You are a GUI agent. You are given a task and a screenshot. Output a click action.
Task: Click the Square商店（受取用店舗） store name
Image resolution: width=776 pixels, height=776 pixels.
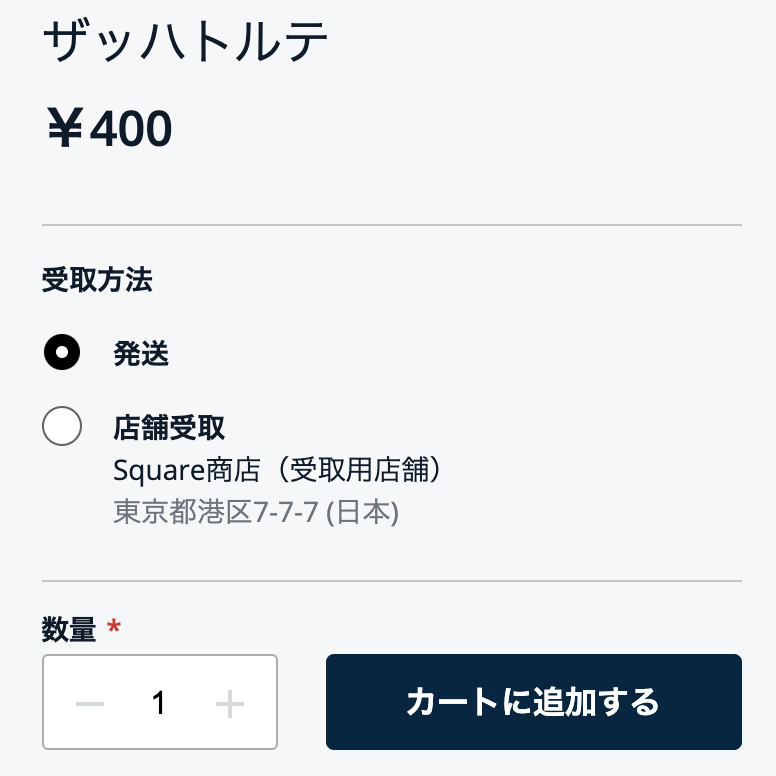click(277, 470)
